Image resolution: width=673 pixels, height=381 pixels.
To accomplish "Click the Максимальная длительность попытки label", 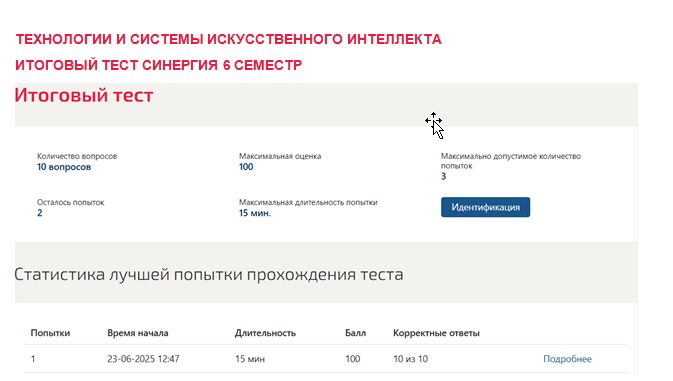I will point(308,203).
